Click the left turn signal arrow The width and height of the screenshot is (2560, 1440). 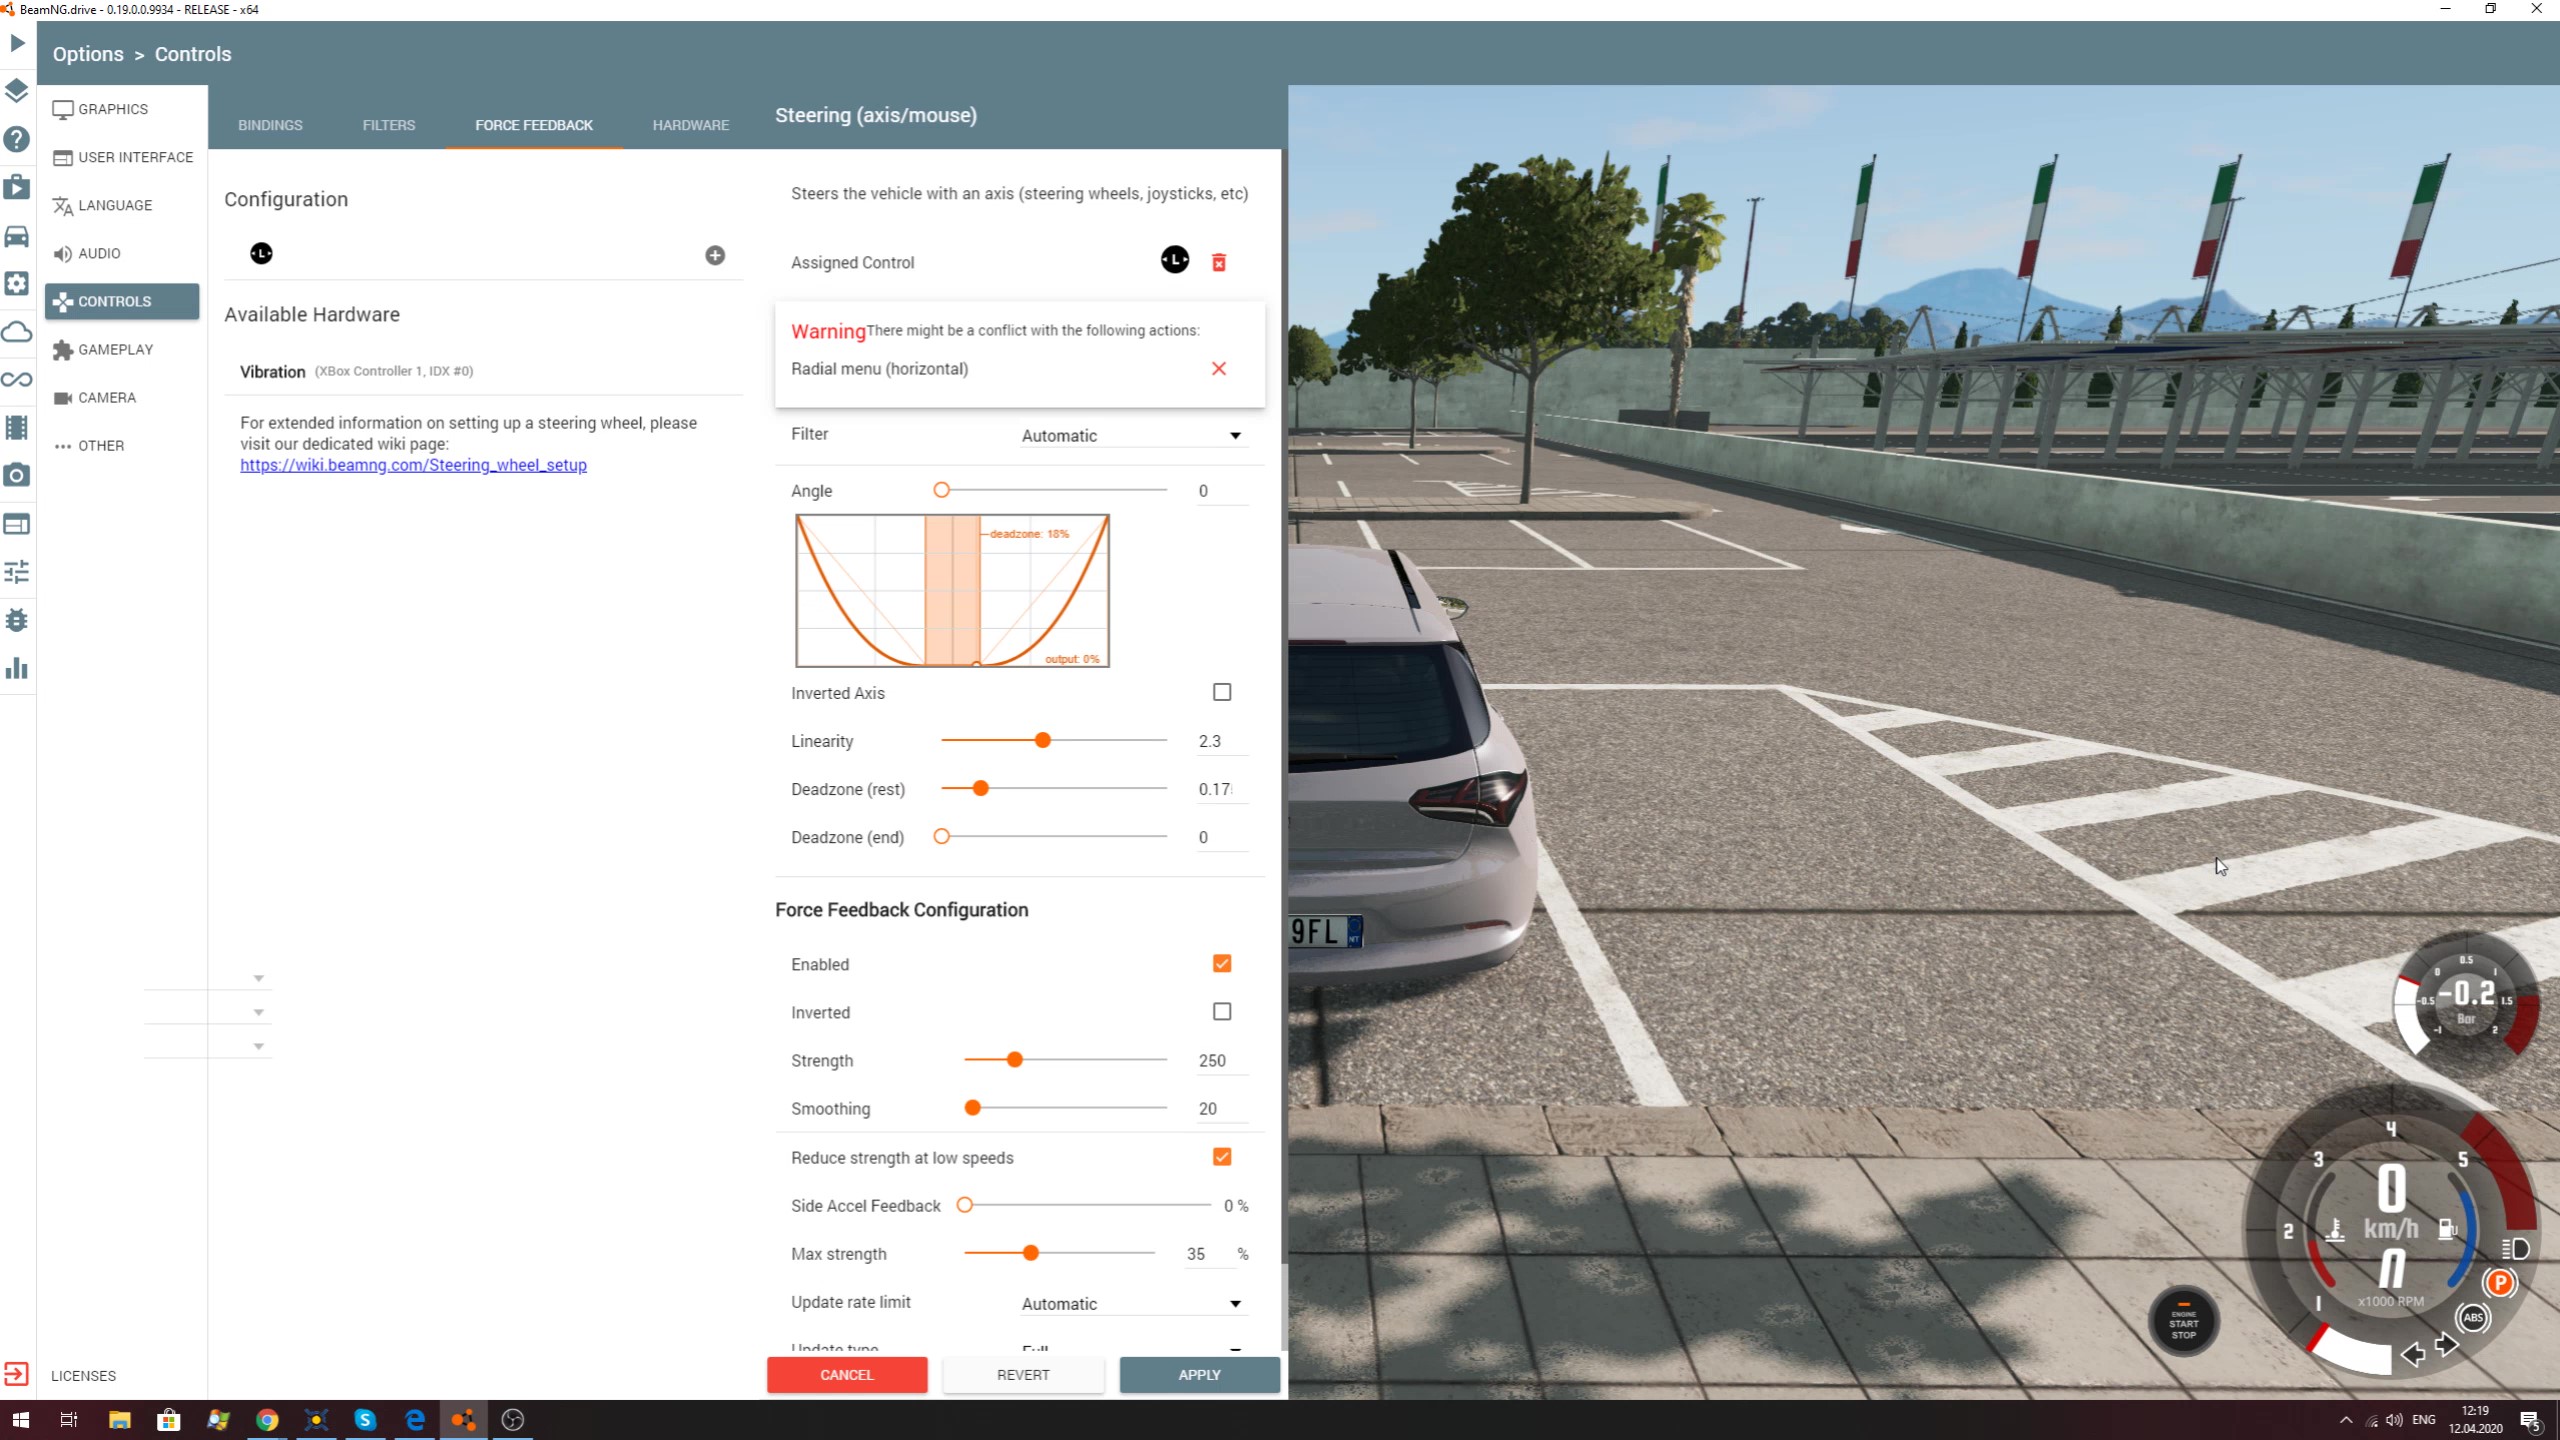click(2413, 1354)
